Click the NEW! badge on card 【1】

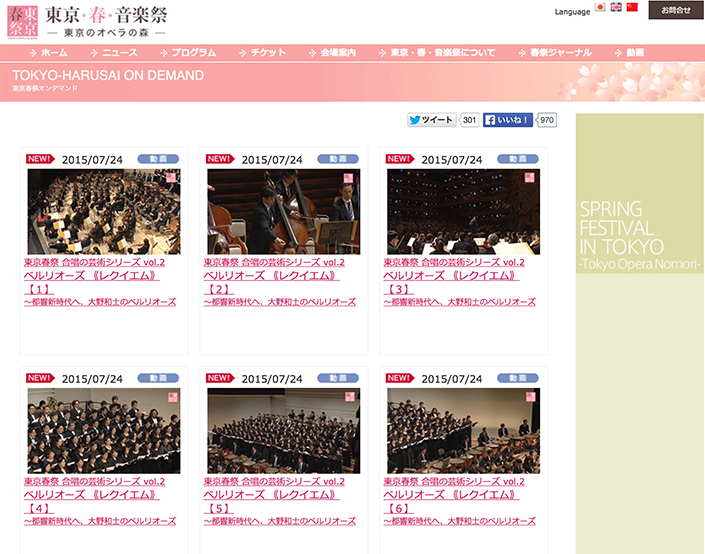coord(40,159)
